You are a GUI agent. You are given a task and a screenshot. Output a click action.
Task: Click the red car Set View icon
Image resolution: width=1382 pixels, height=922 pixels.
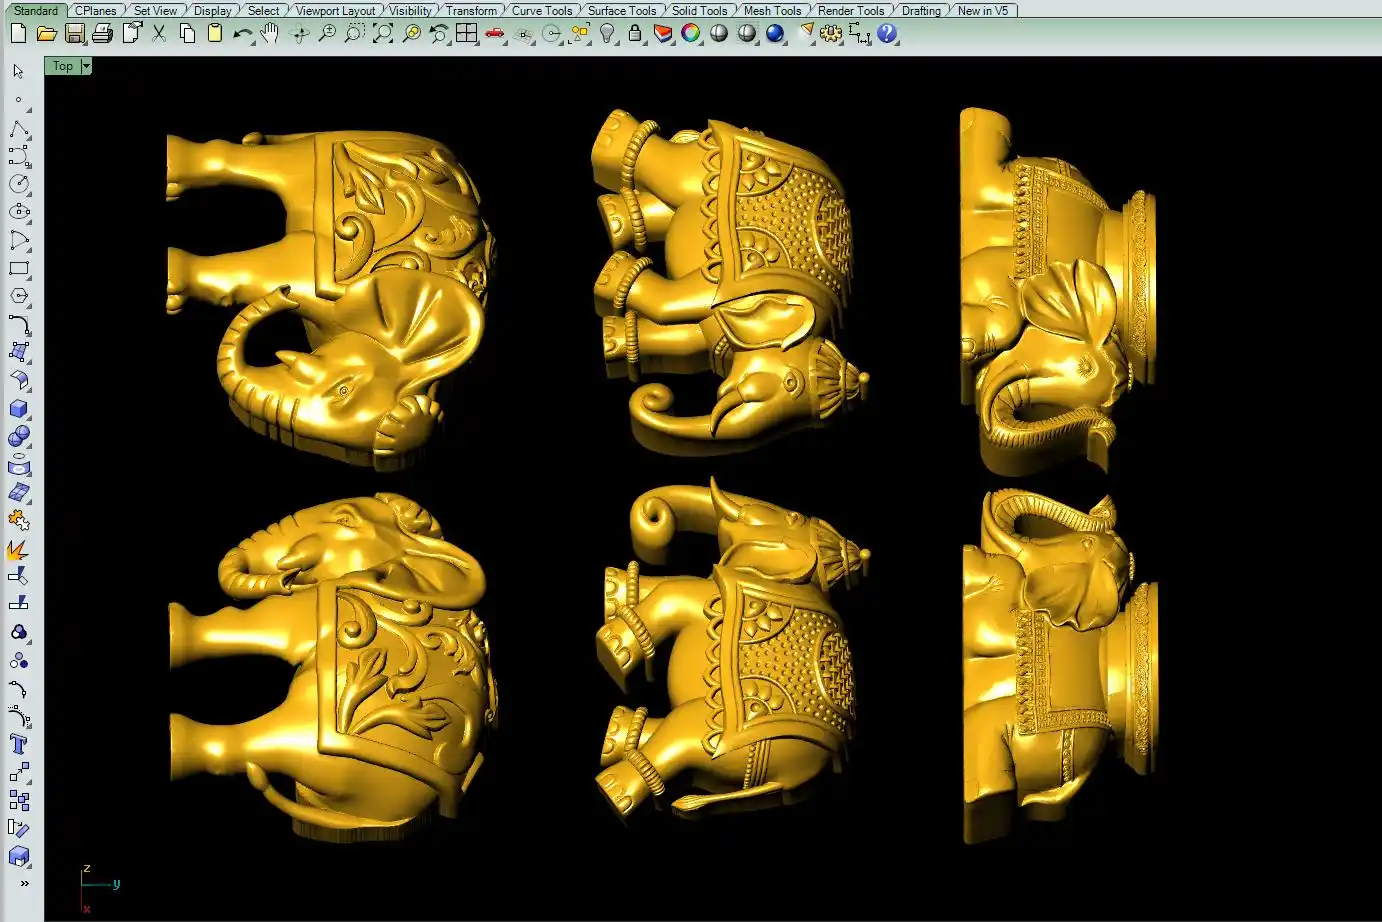[494, 34]
